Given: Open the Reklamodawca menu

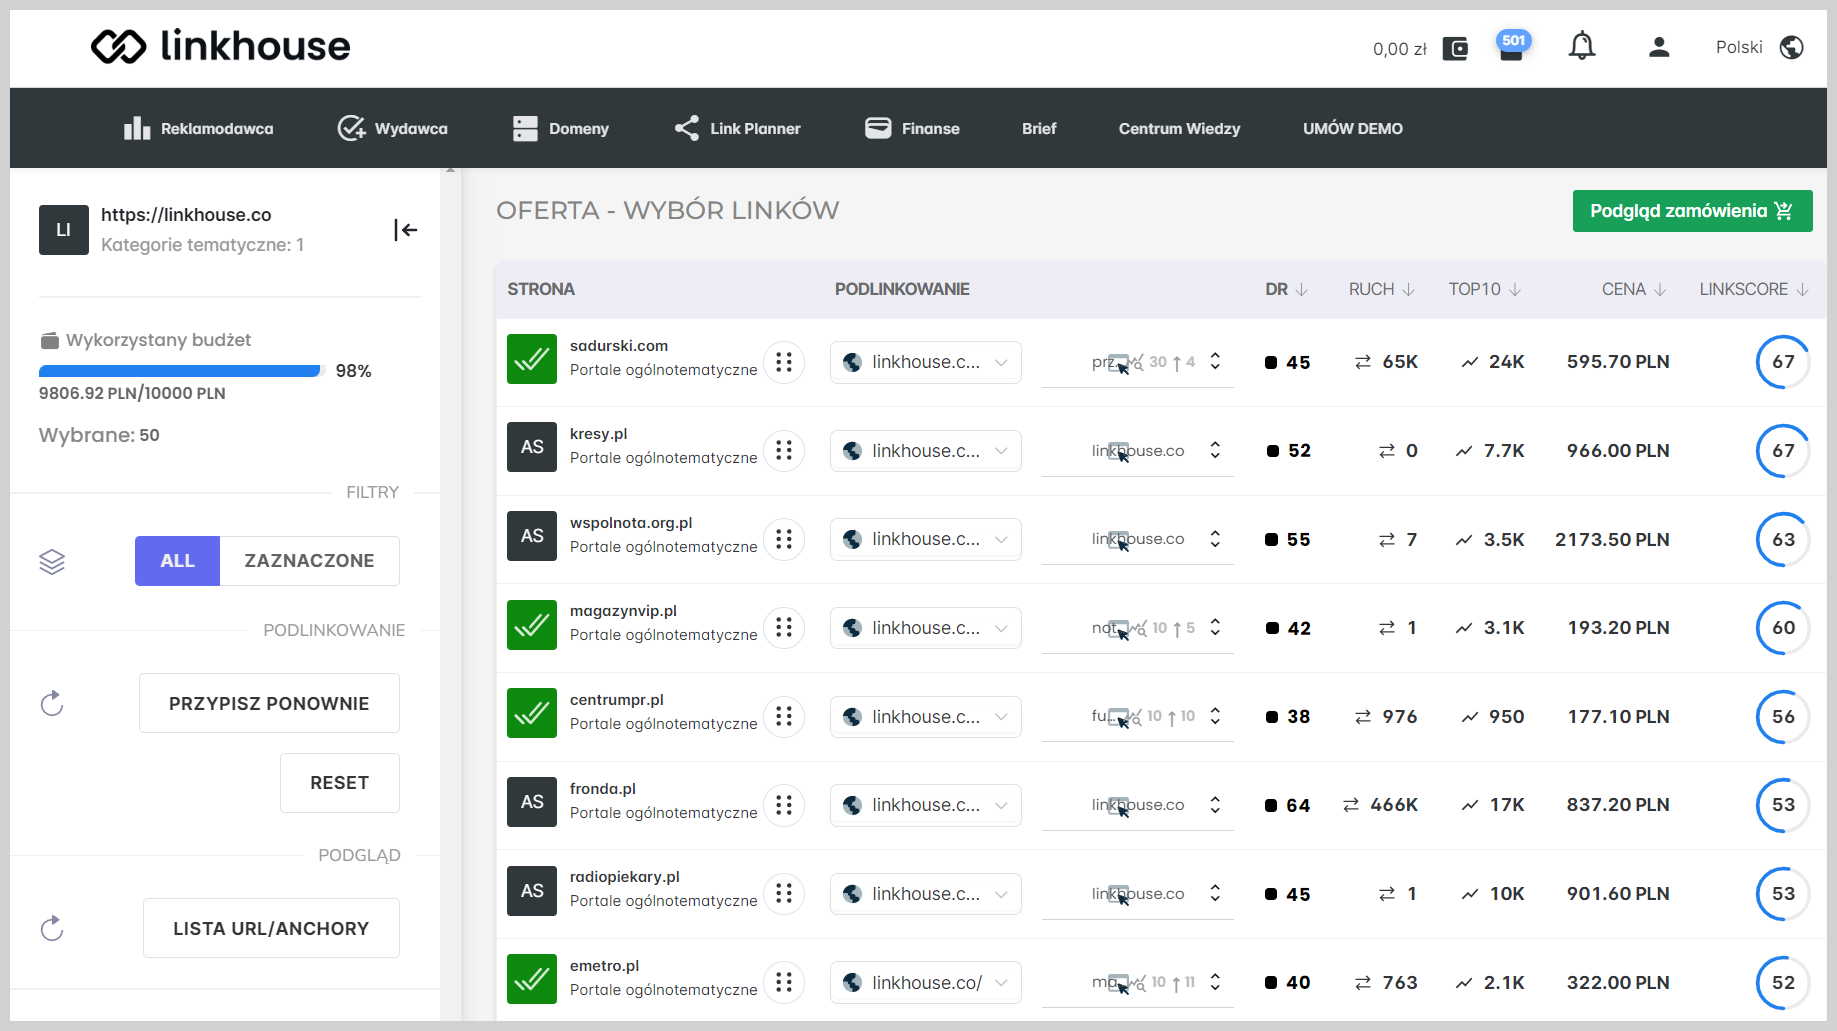Looking at the screenshot, I should (x=198, y=128).
